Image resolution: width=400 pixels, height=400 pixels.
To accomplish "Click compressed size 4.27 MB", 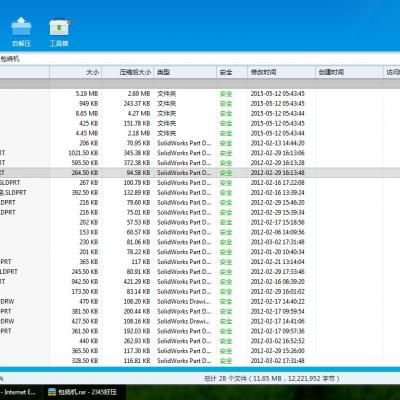I will click(139, 113).
